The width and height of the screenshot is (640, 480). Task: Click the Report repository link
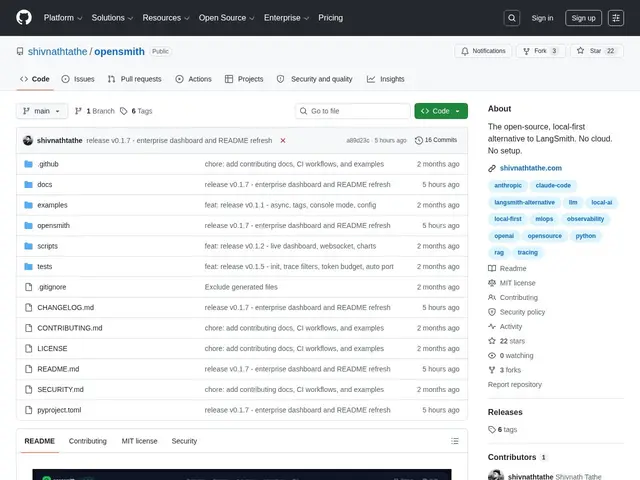pyautogui.click(x=515, y=384)
